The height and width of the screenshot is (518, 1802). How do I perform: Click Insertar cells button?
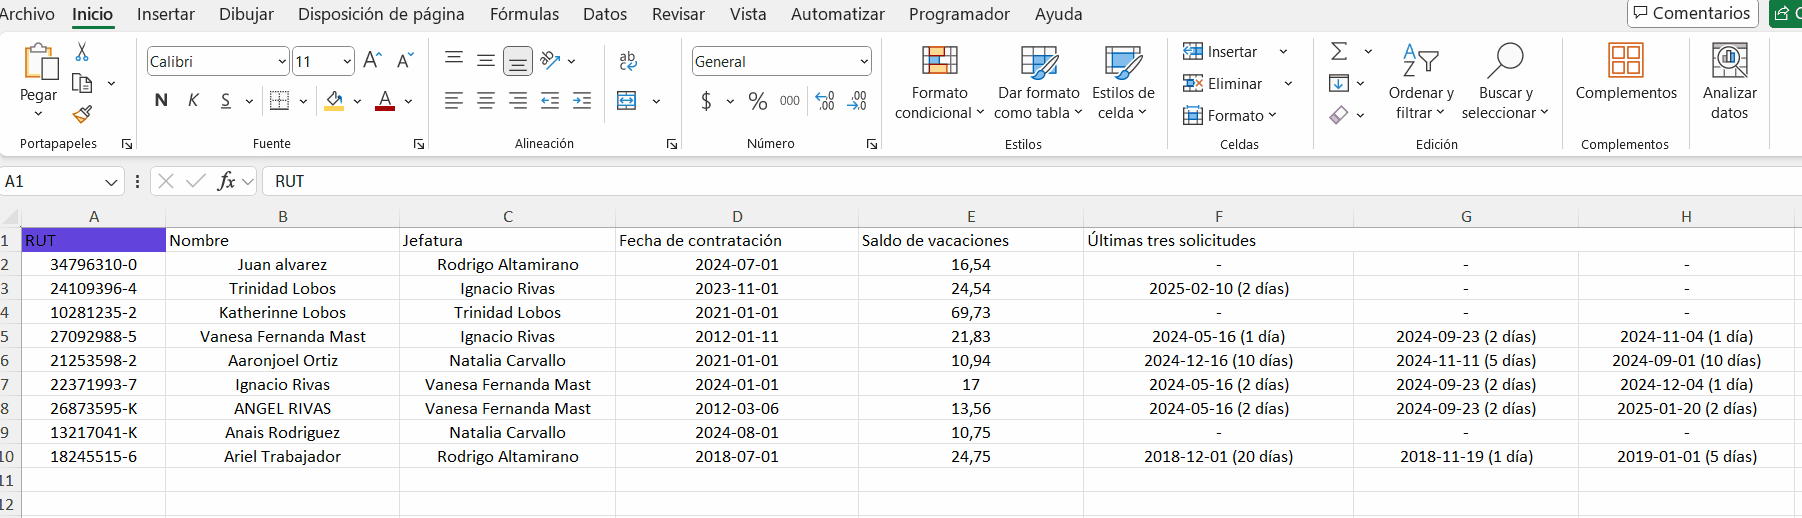pos(1235,51)
